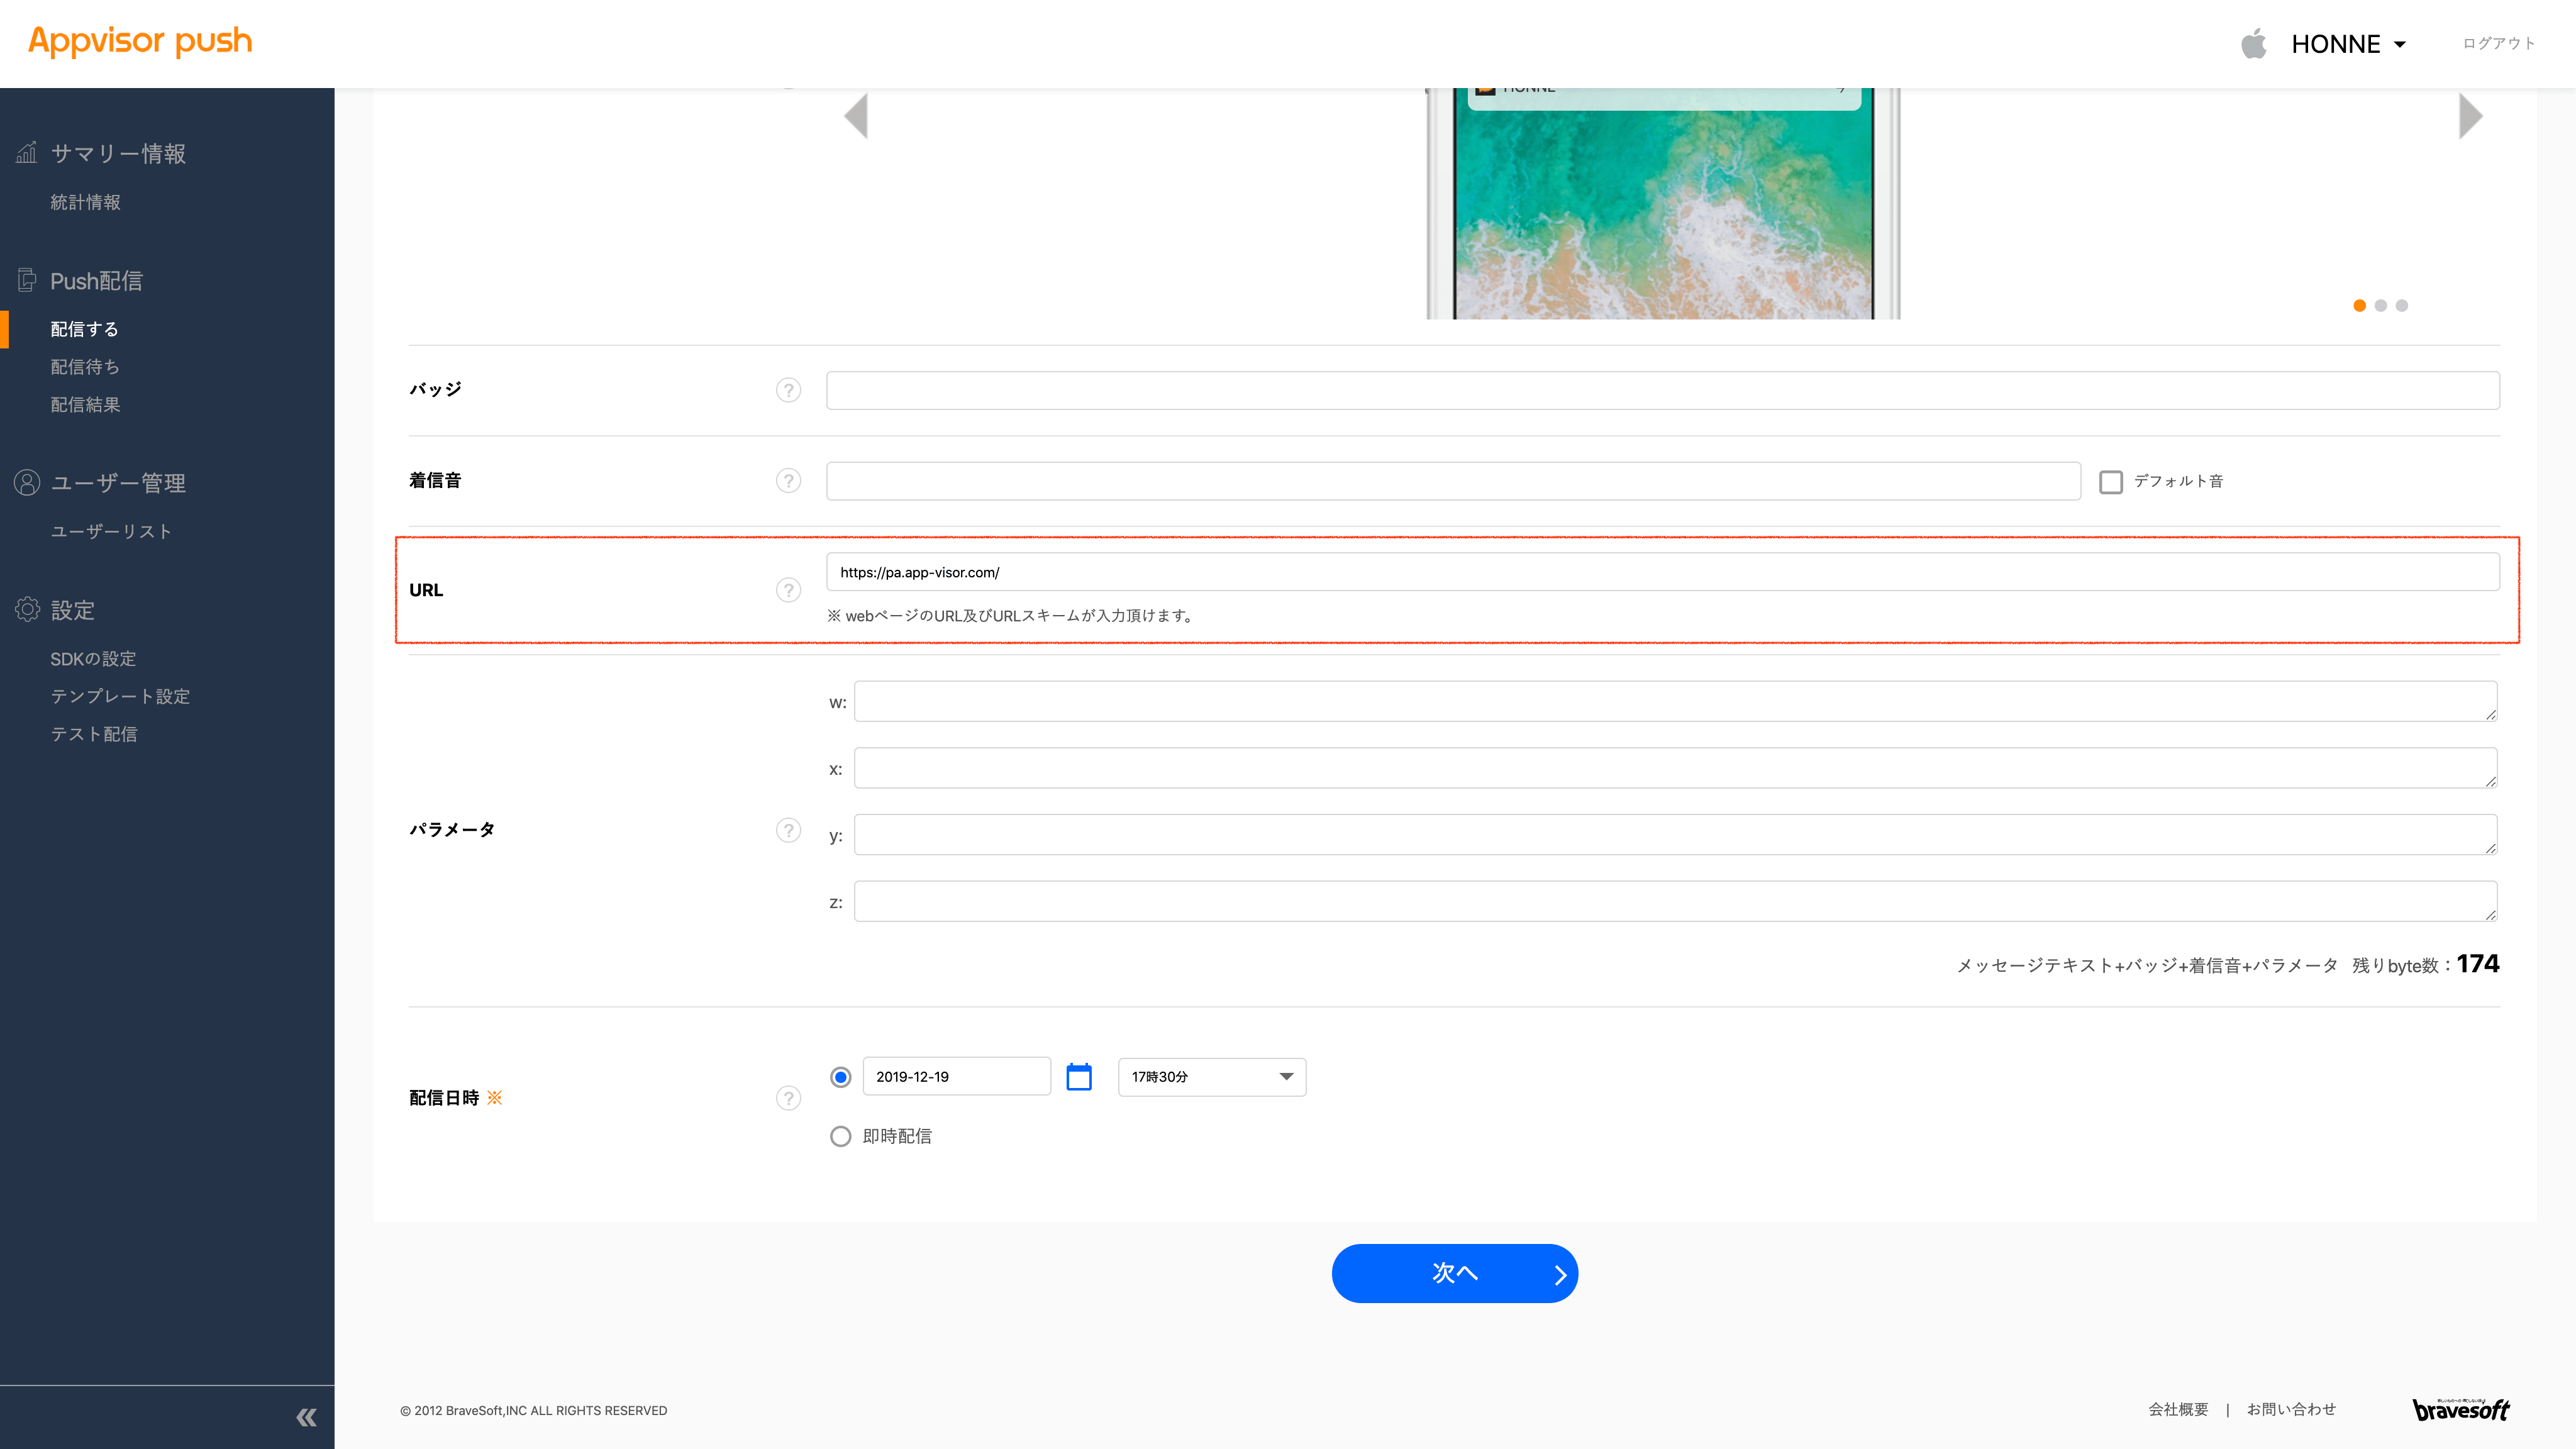
Task: Open 設定 section heading
Action: coord(72,610)
